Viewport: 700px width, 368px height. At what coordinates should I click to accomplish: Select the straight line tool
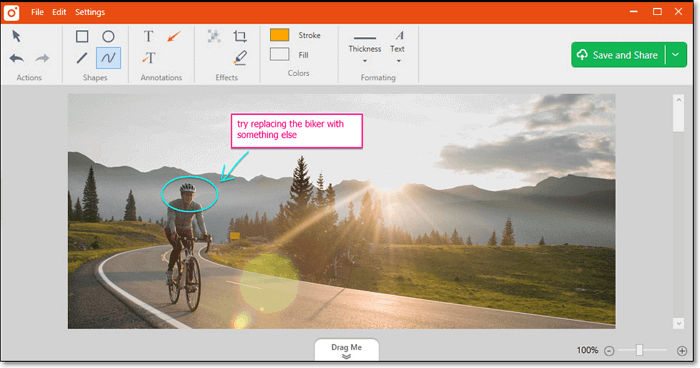coord(82,58)
